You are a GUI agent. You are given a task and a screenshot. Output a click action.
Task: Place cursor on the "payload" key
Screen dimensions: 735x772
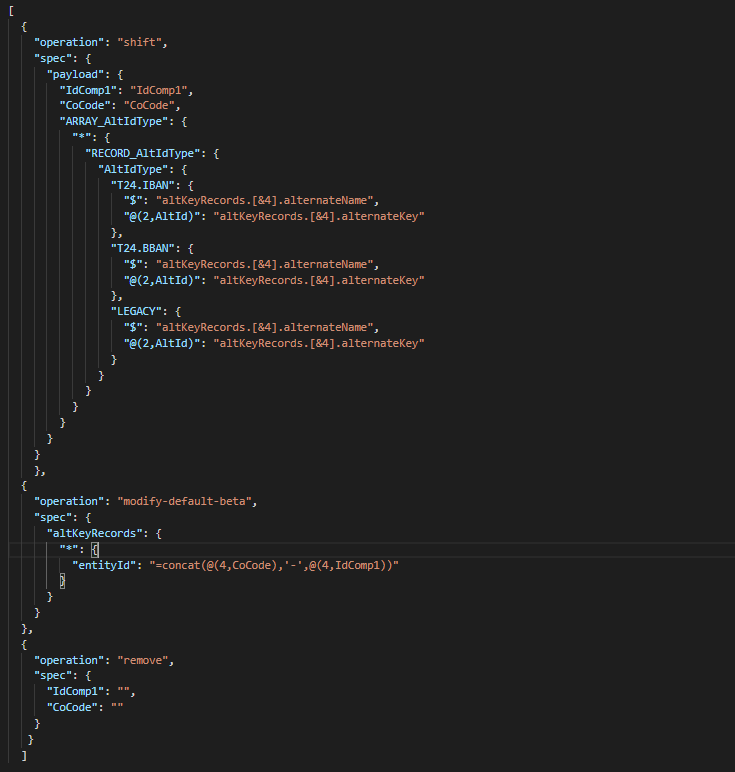coord(76,73)
